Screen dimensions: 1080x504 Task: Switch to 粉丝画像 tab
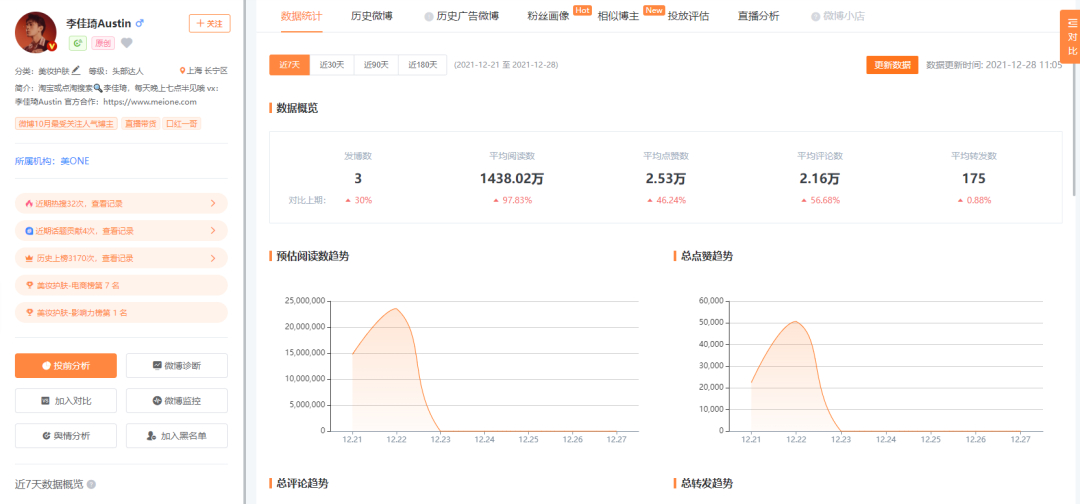pyautogui.click(x=548, y=16)
